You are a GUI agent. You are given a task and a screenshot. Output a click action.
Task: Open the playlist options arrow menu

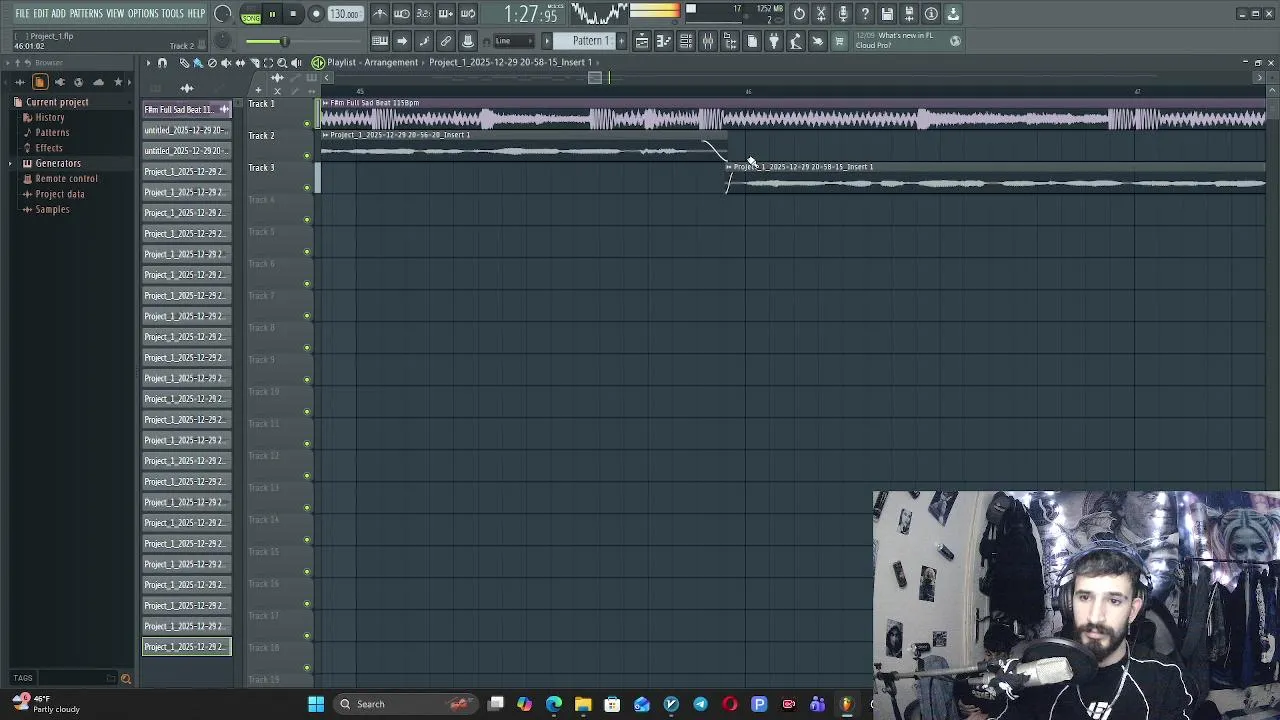click(148, 63)
